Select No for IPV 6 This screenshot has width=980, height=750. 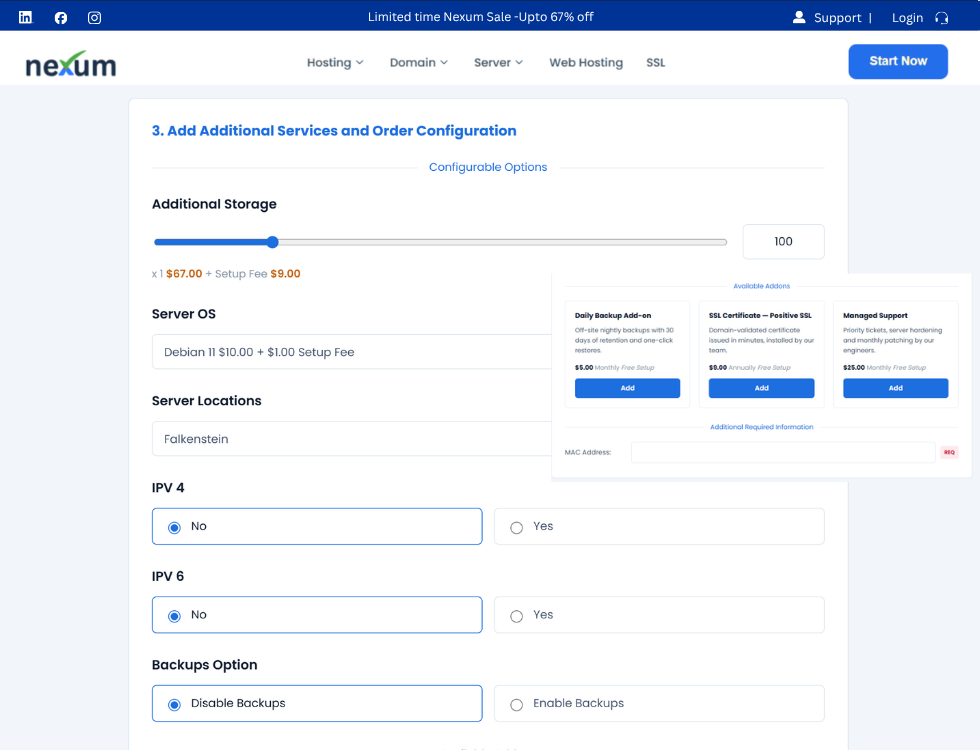coord(317,615)
